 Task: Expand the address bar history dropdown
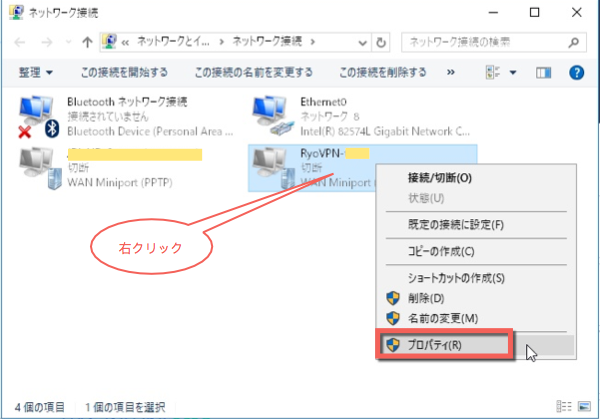[361, 42]
